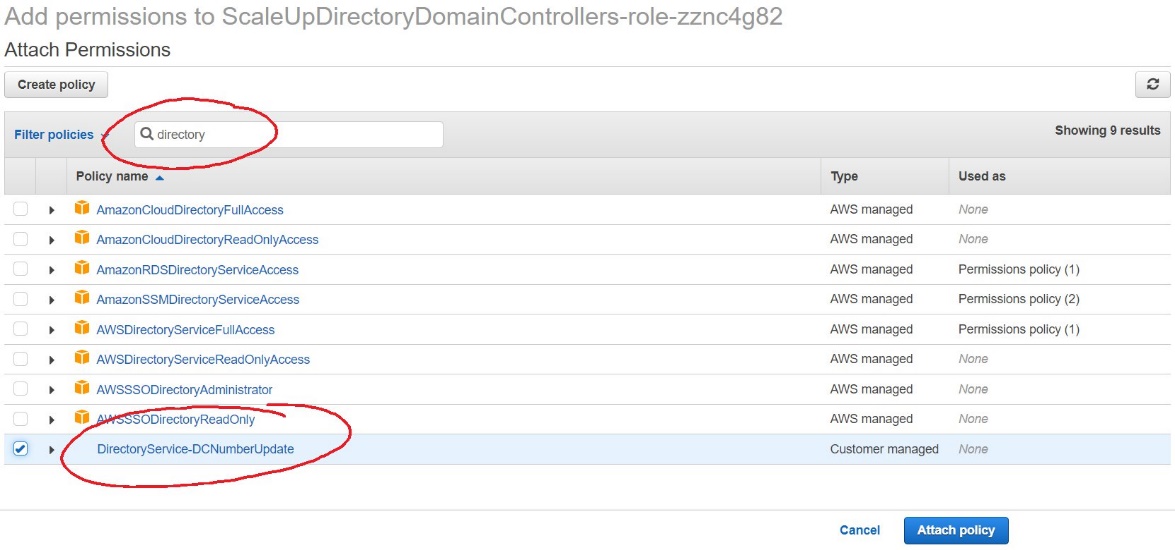Click 'Permissions policy (2)' in AmazonSSMDirectoryServiceAccess row
Screen dimensions: 1175x550
tap(1018, 299)
